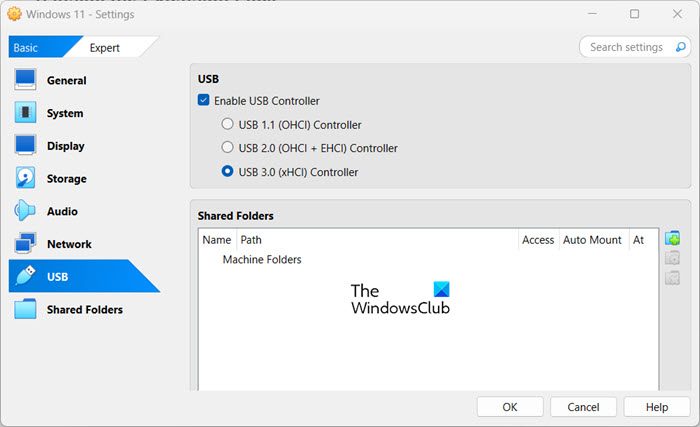Click the Access column header
Image resolution: width=700 pixels, height=427 pixels.
click(x=538, y=240)
